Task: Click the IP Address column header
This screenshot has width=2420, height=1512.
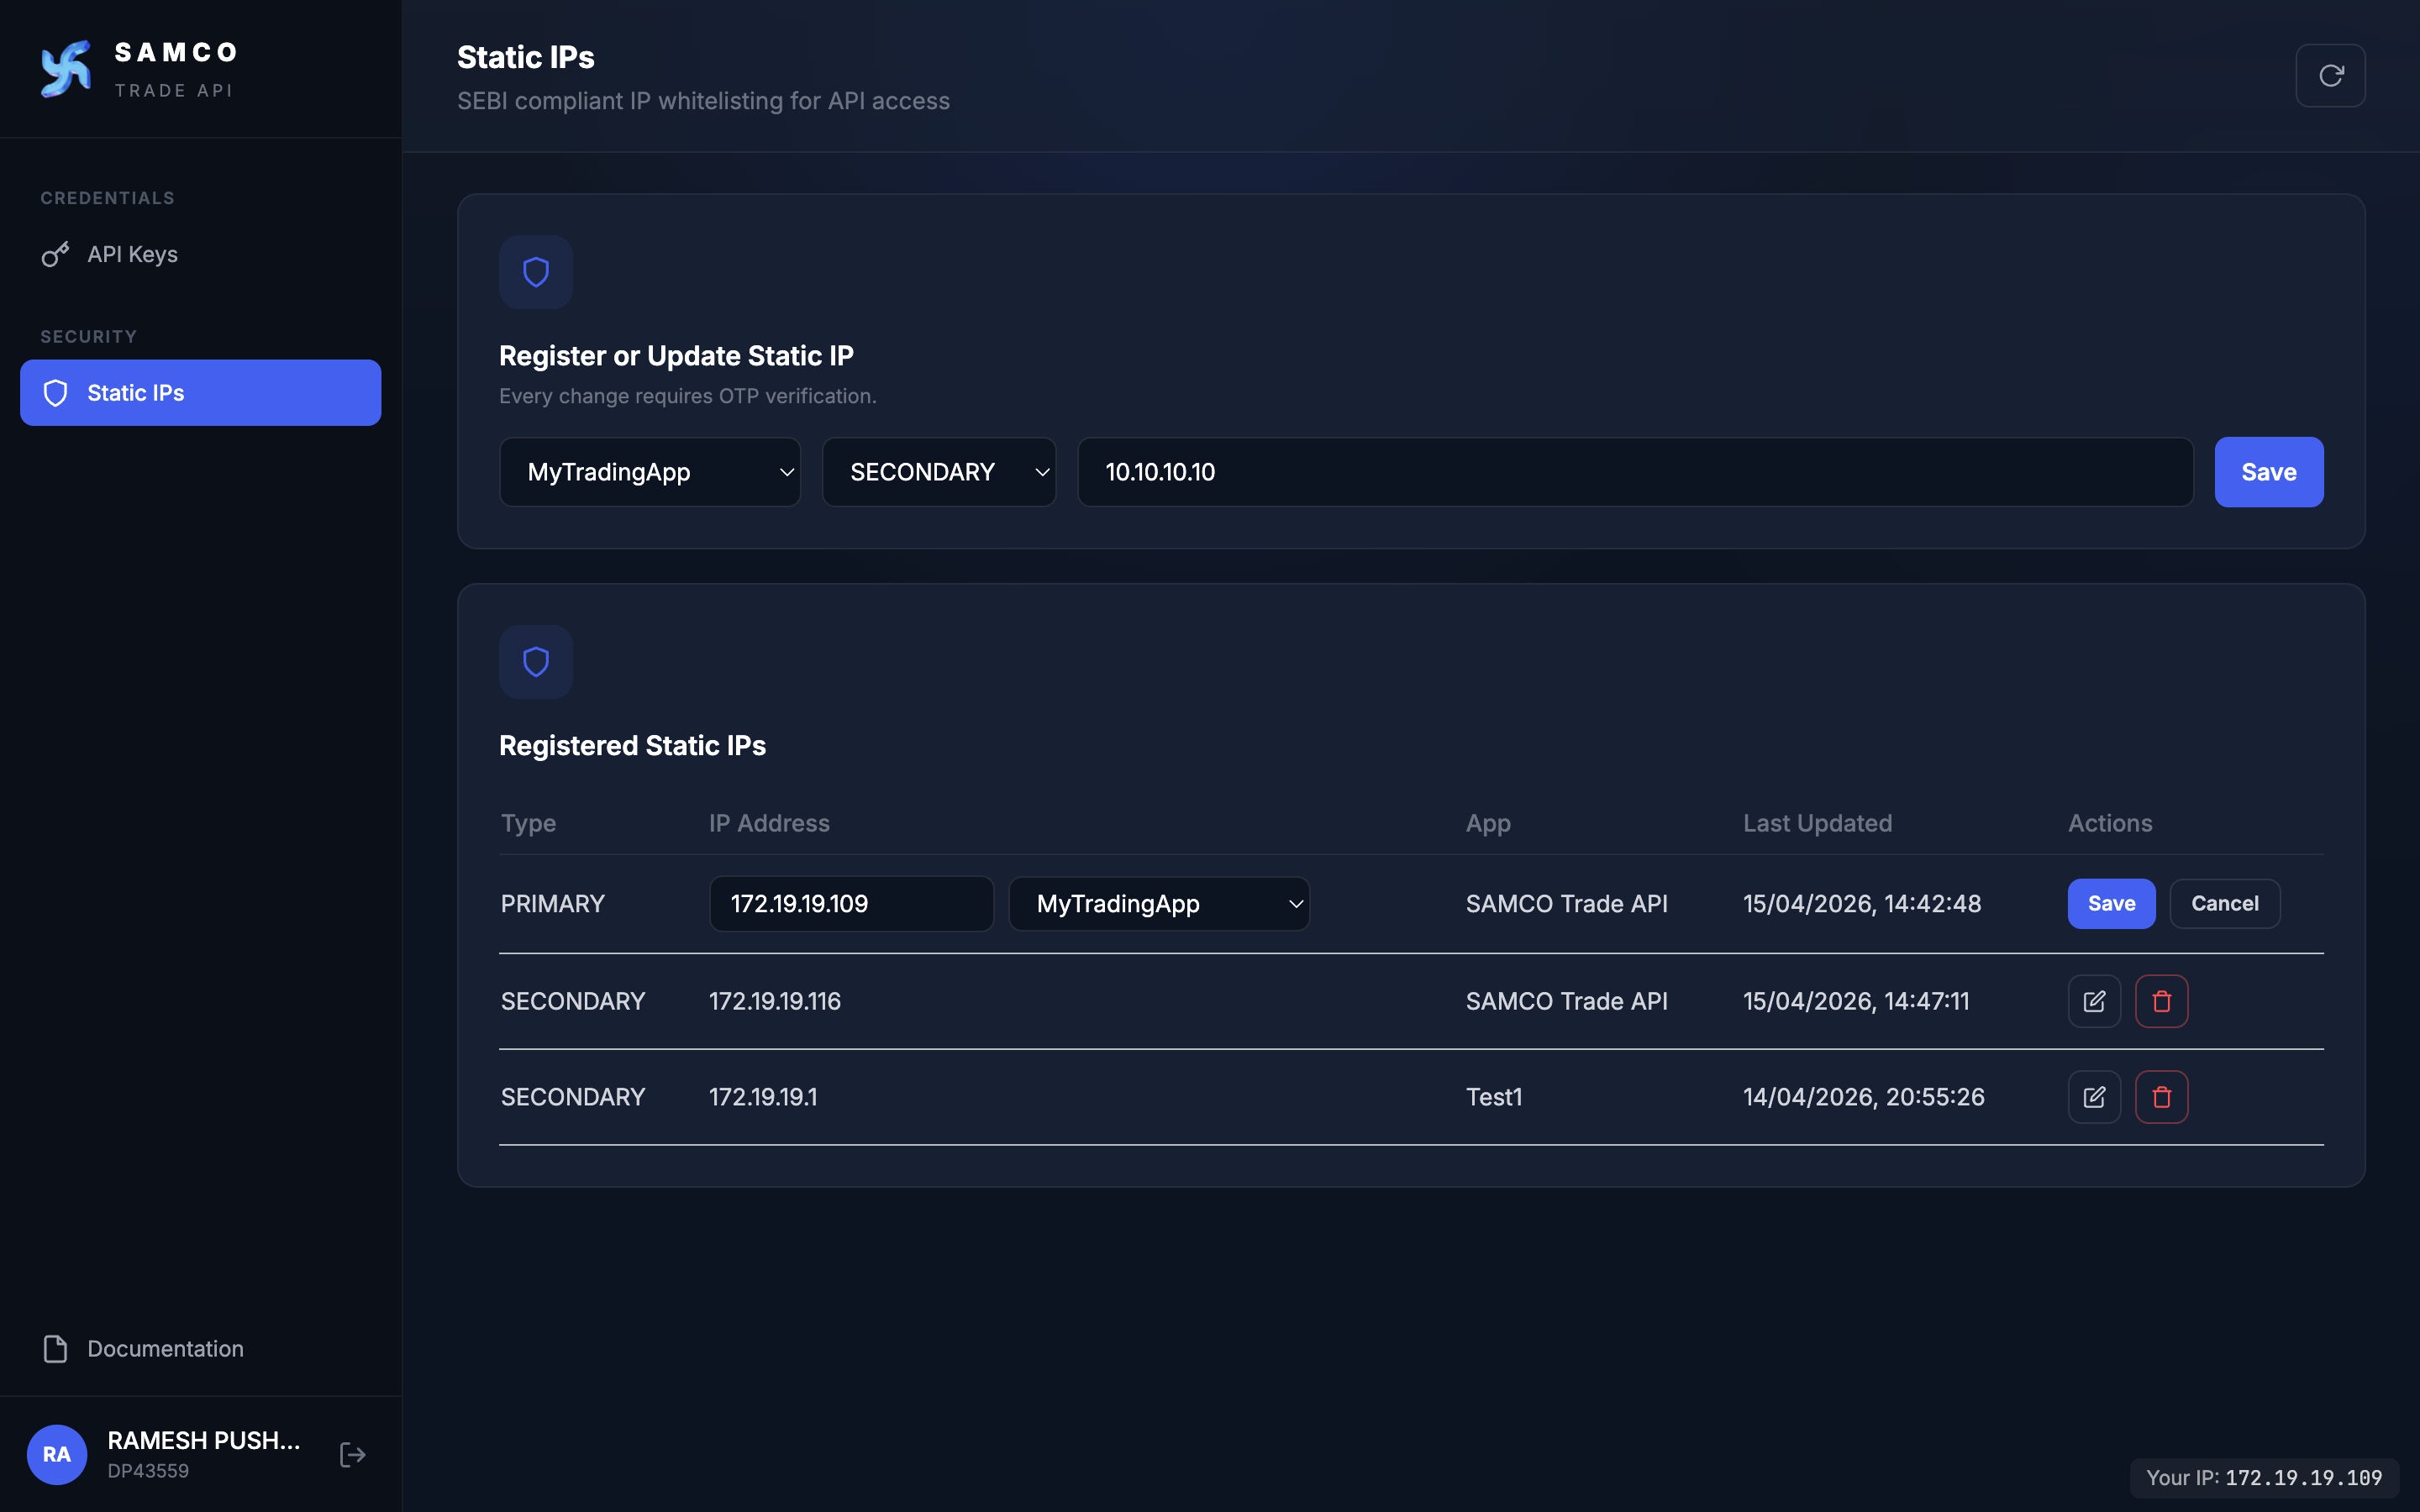Action: point(769,823)
